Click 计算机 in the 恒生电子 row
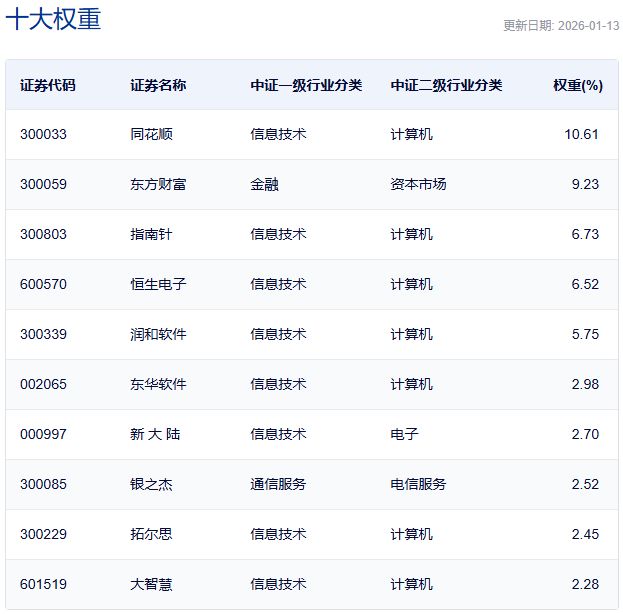This screenshot has width=623, height=614. [x=412, y=284]
